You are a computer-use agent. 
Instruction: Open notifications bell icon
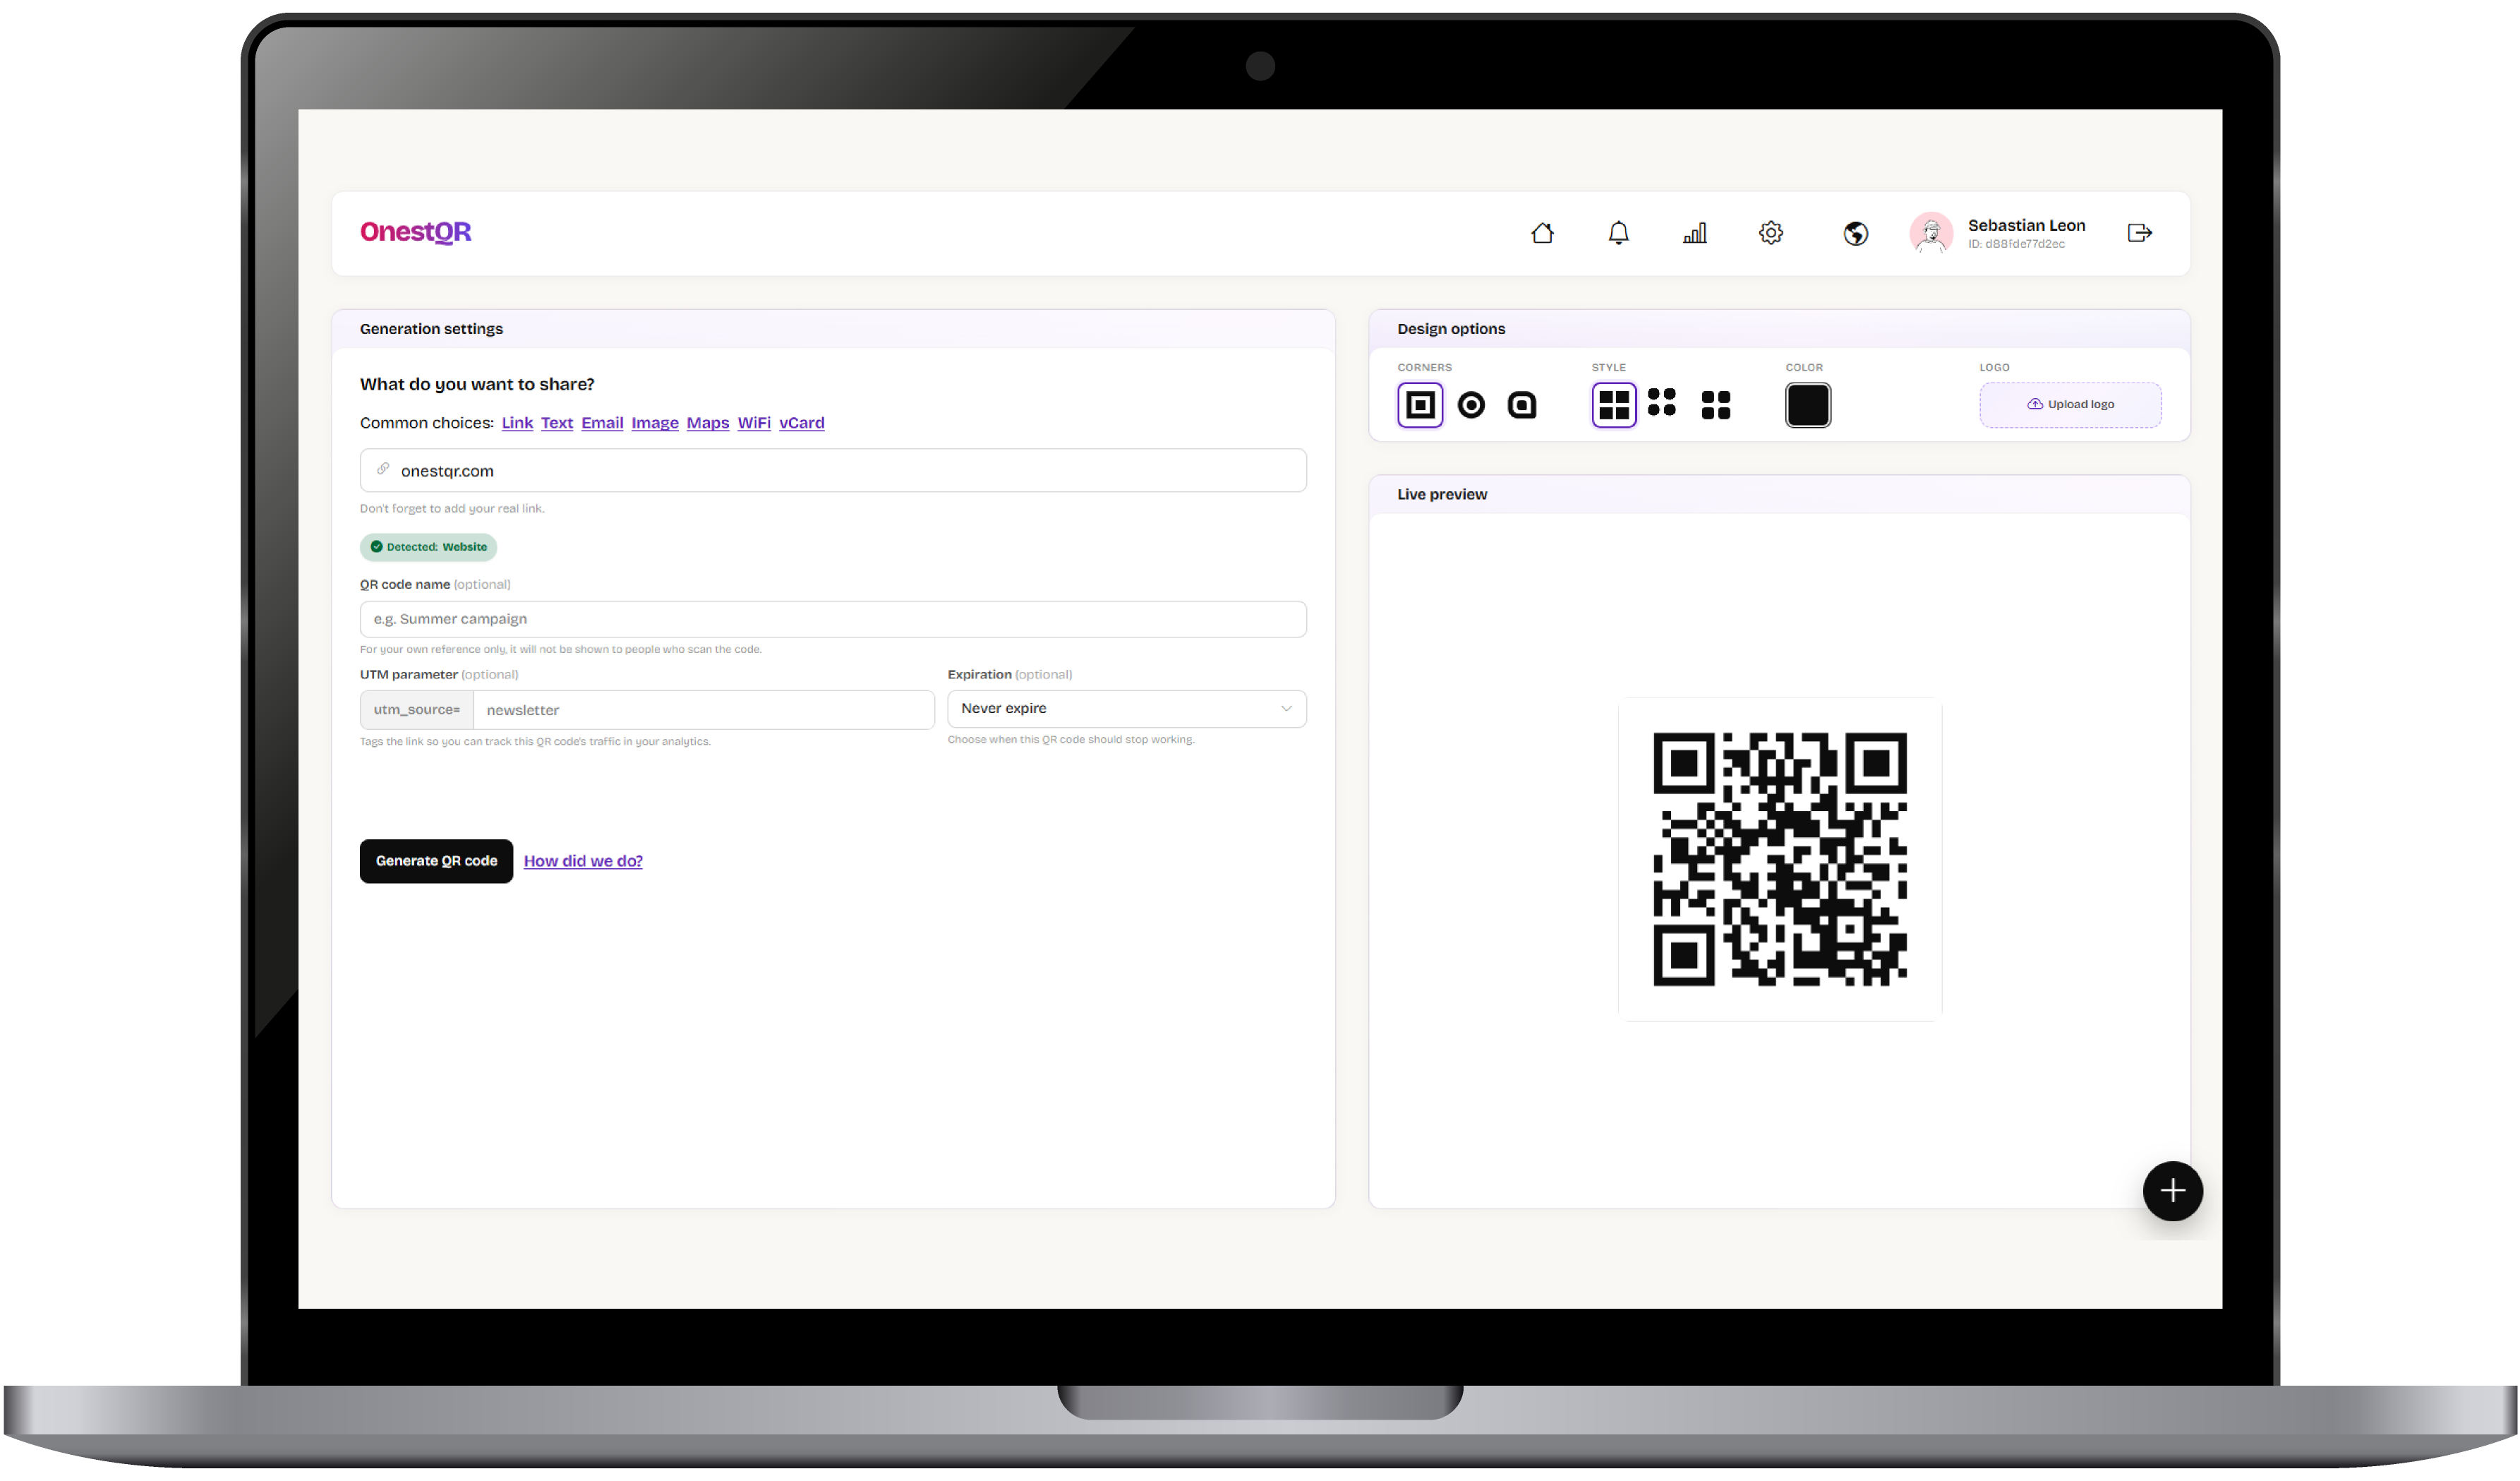pos(1618,233)
